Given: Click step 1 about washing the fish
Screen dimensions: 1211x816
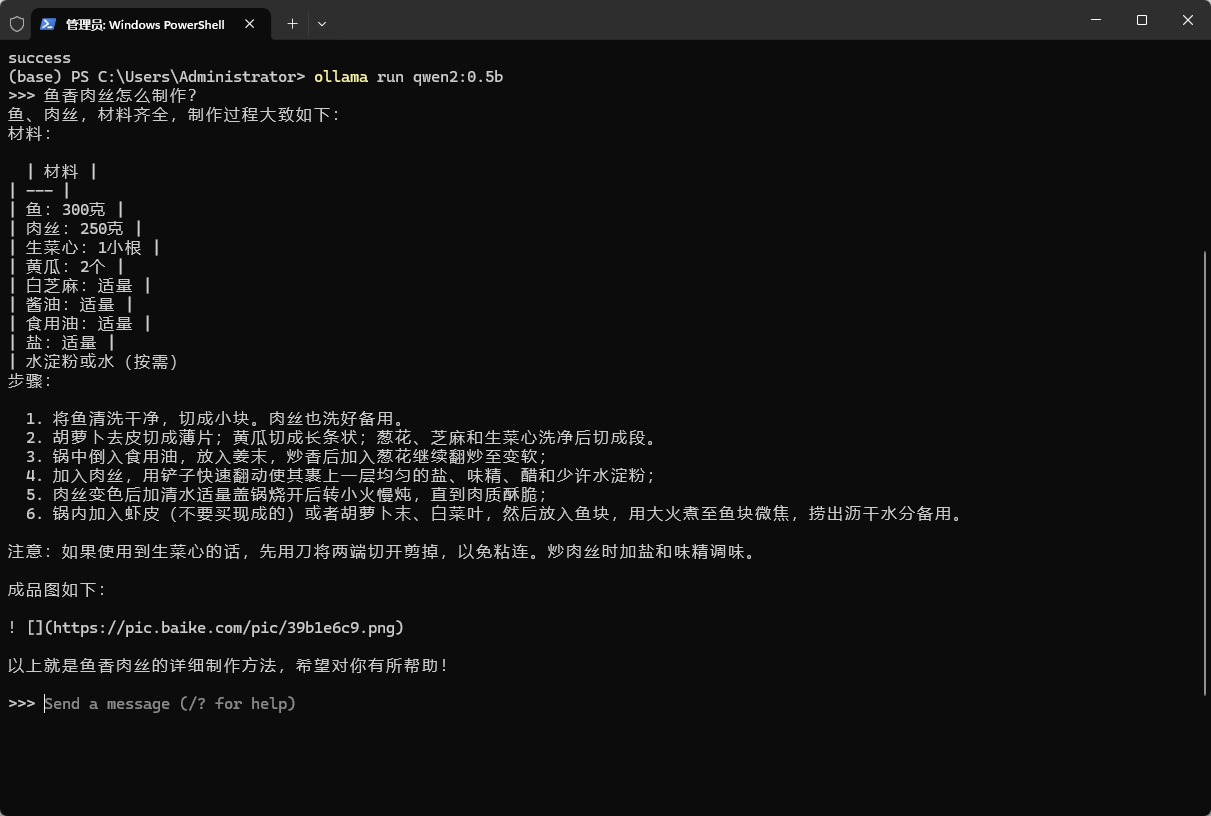Looking at the screenshot, I should [x=216, y=419].
